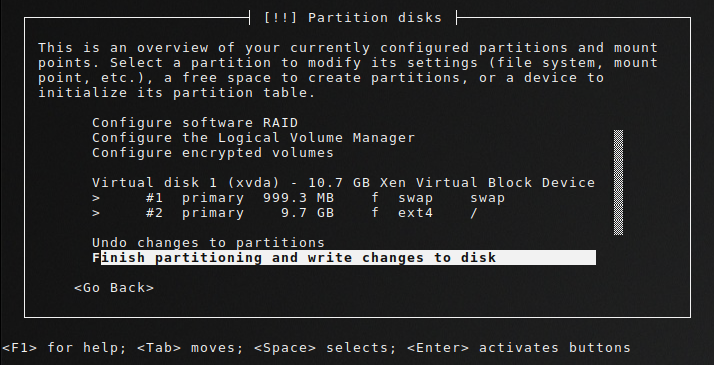Image resolution: width=714 pixels, height=365 pixels.
Task: Select Configure software RAID
Action: pos(195,123)
